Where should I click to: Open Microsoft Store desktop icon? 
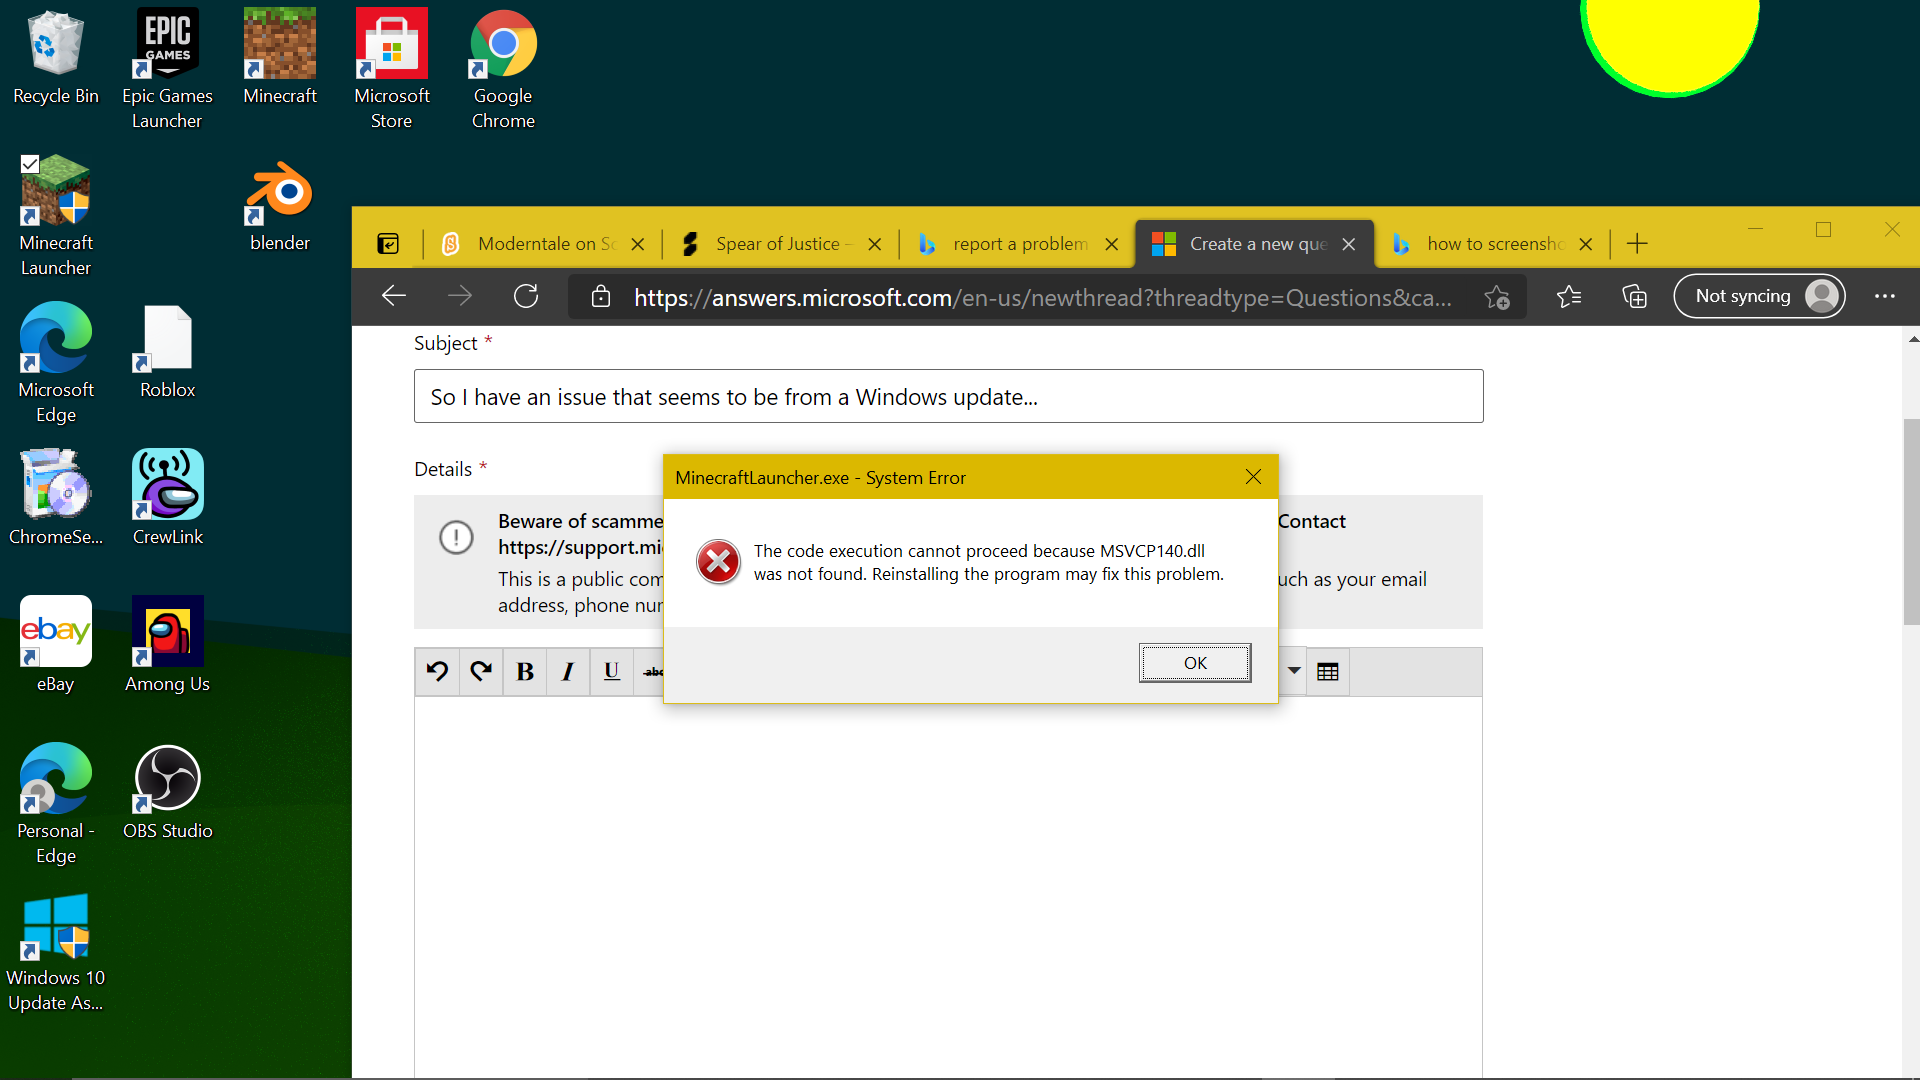pyautogui.click(x=392, y=69)
